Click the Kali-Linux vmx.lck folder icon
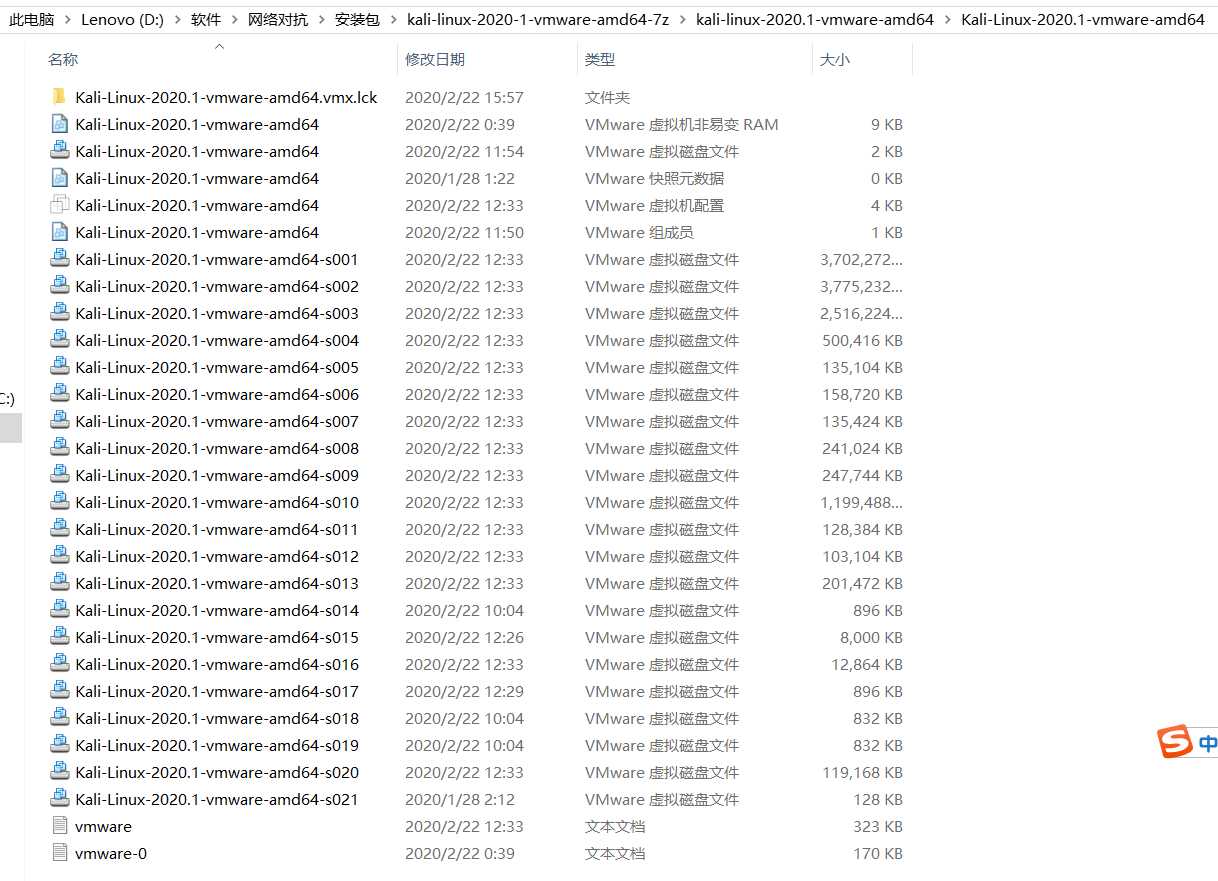The height and width of the screenshot is (881, 1218). coord(60,97)
